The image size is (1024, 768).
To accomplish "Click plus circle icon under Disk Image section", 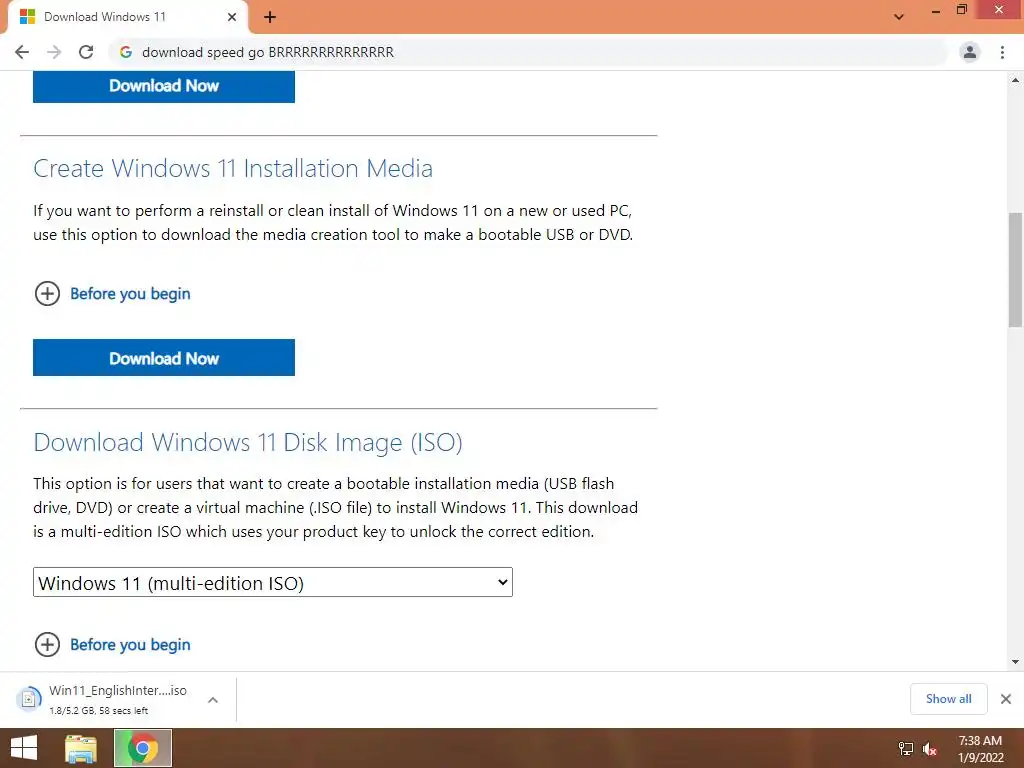I will (47, 645).
